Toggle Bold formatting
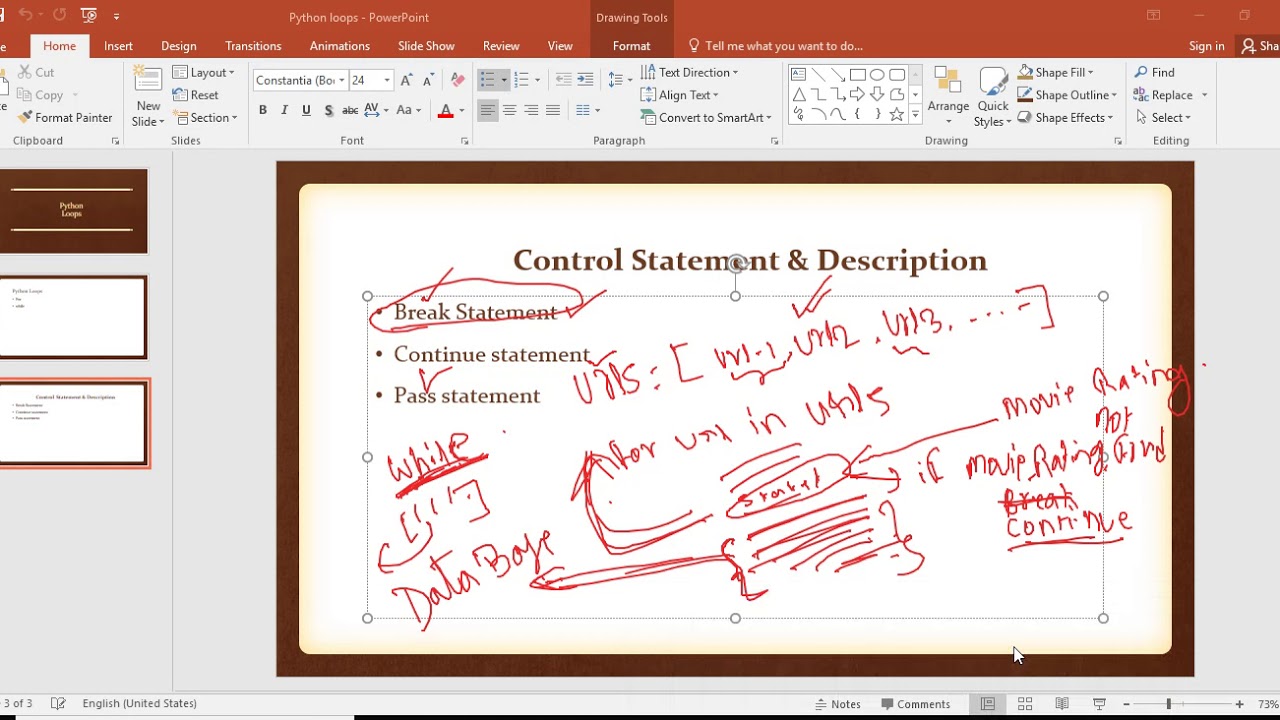This screenshot has height=720, width=1280. [263, 110]
